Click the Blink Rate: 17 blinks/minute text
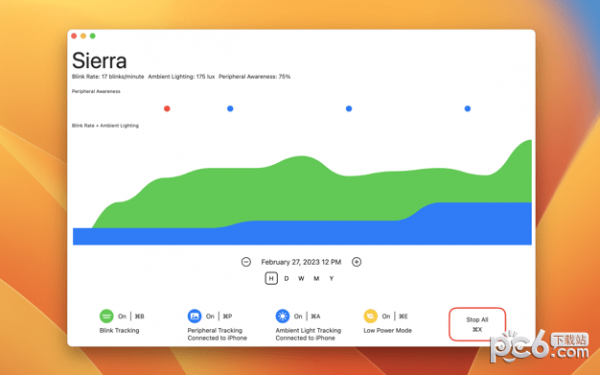The width and height of the screenshot is (600, 375). (108, 77)
